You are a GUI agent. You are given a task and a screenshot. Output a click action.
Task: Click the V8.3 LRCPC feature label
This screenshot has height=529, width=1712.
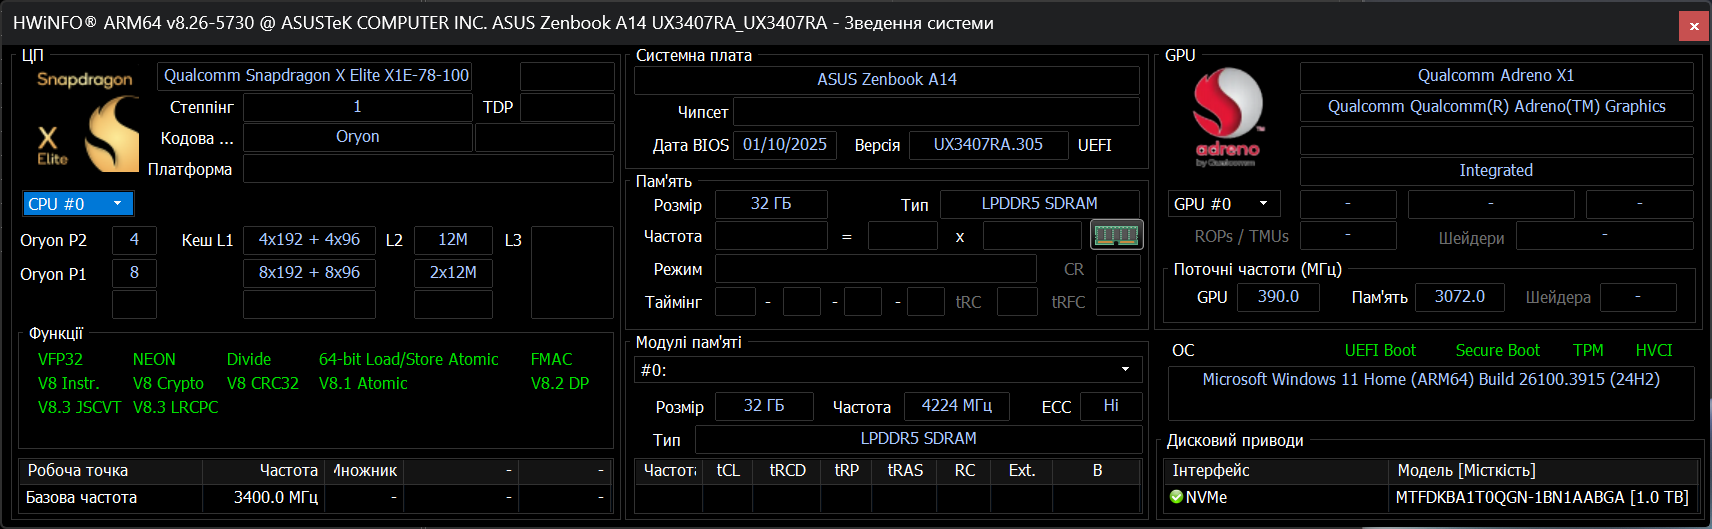click(x=175, y=408)
